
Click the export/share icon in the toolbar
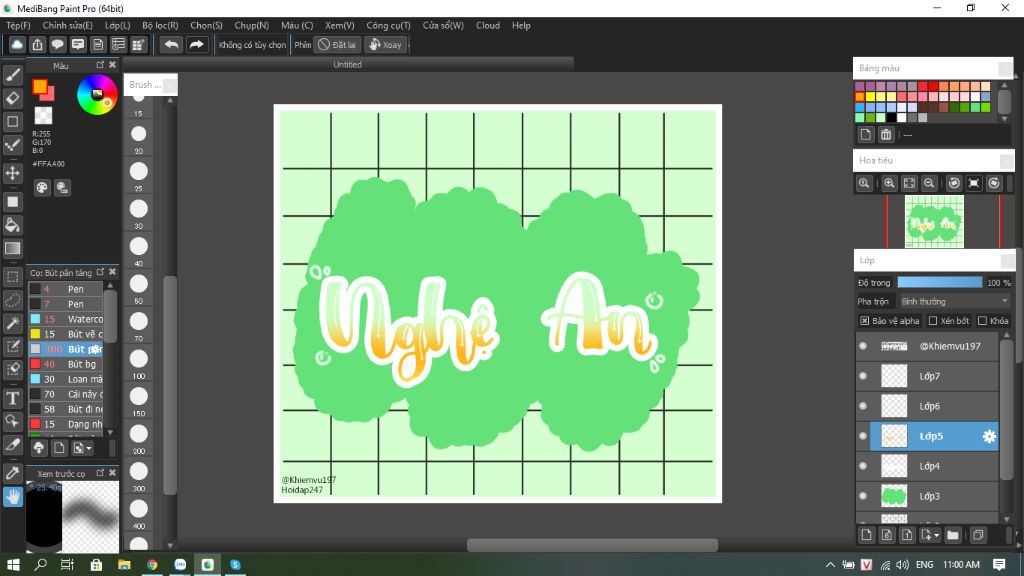point(37,44)
